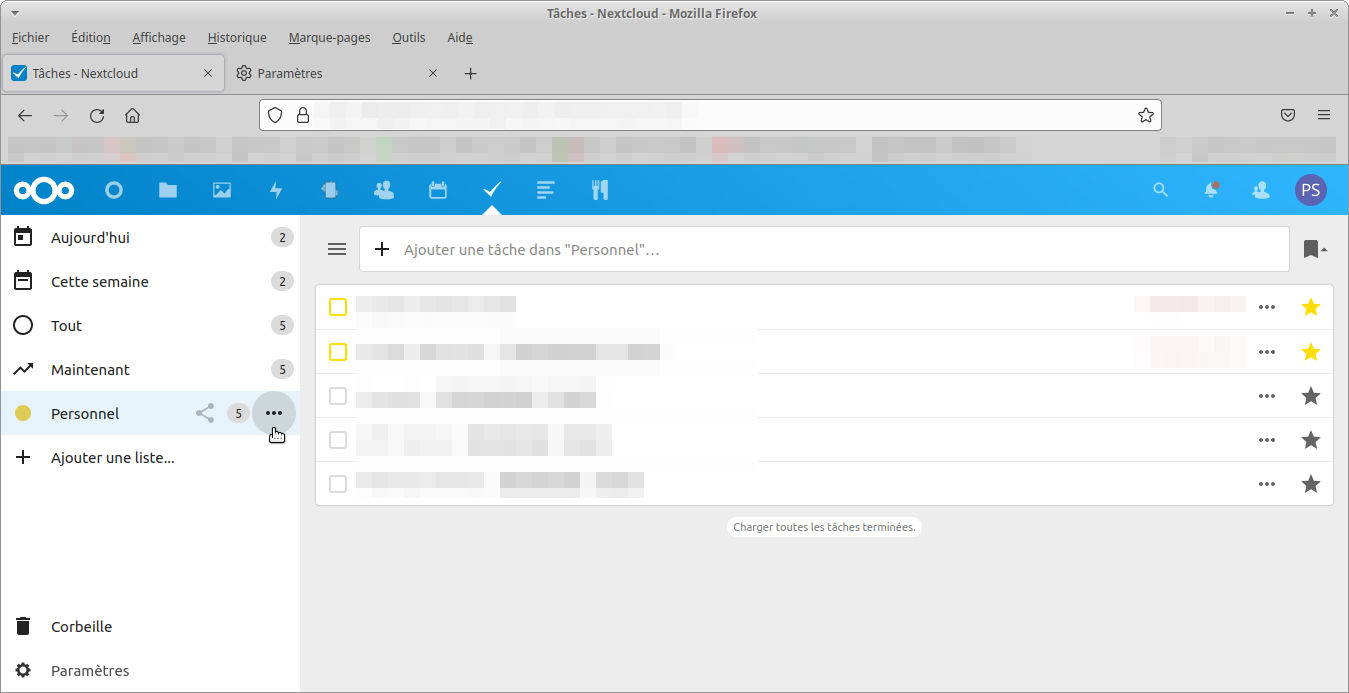Click the share icon for Personnel list
The width and height of the screenshot is (1349, 693).
205,413
